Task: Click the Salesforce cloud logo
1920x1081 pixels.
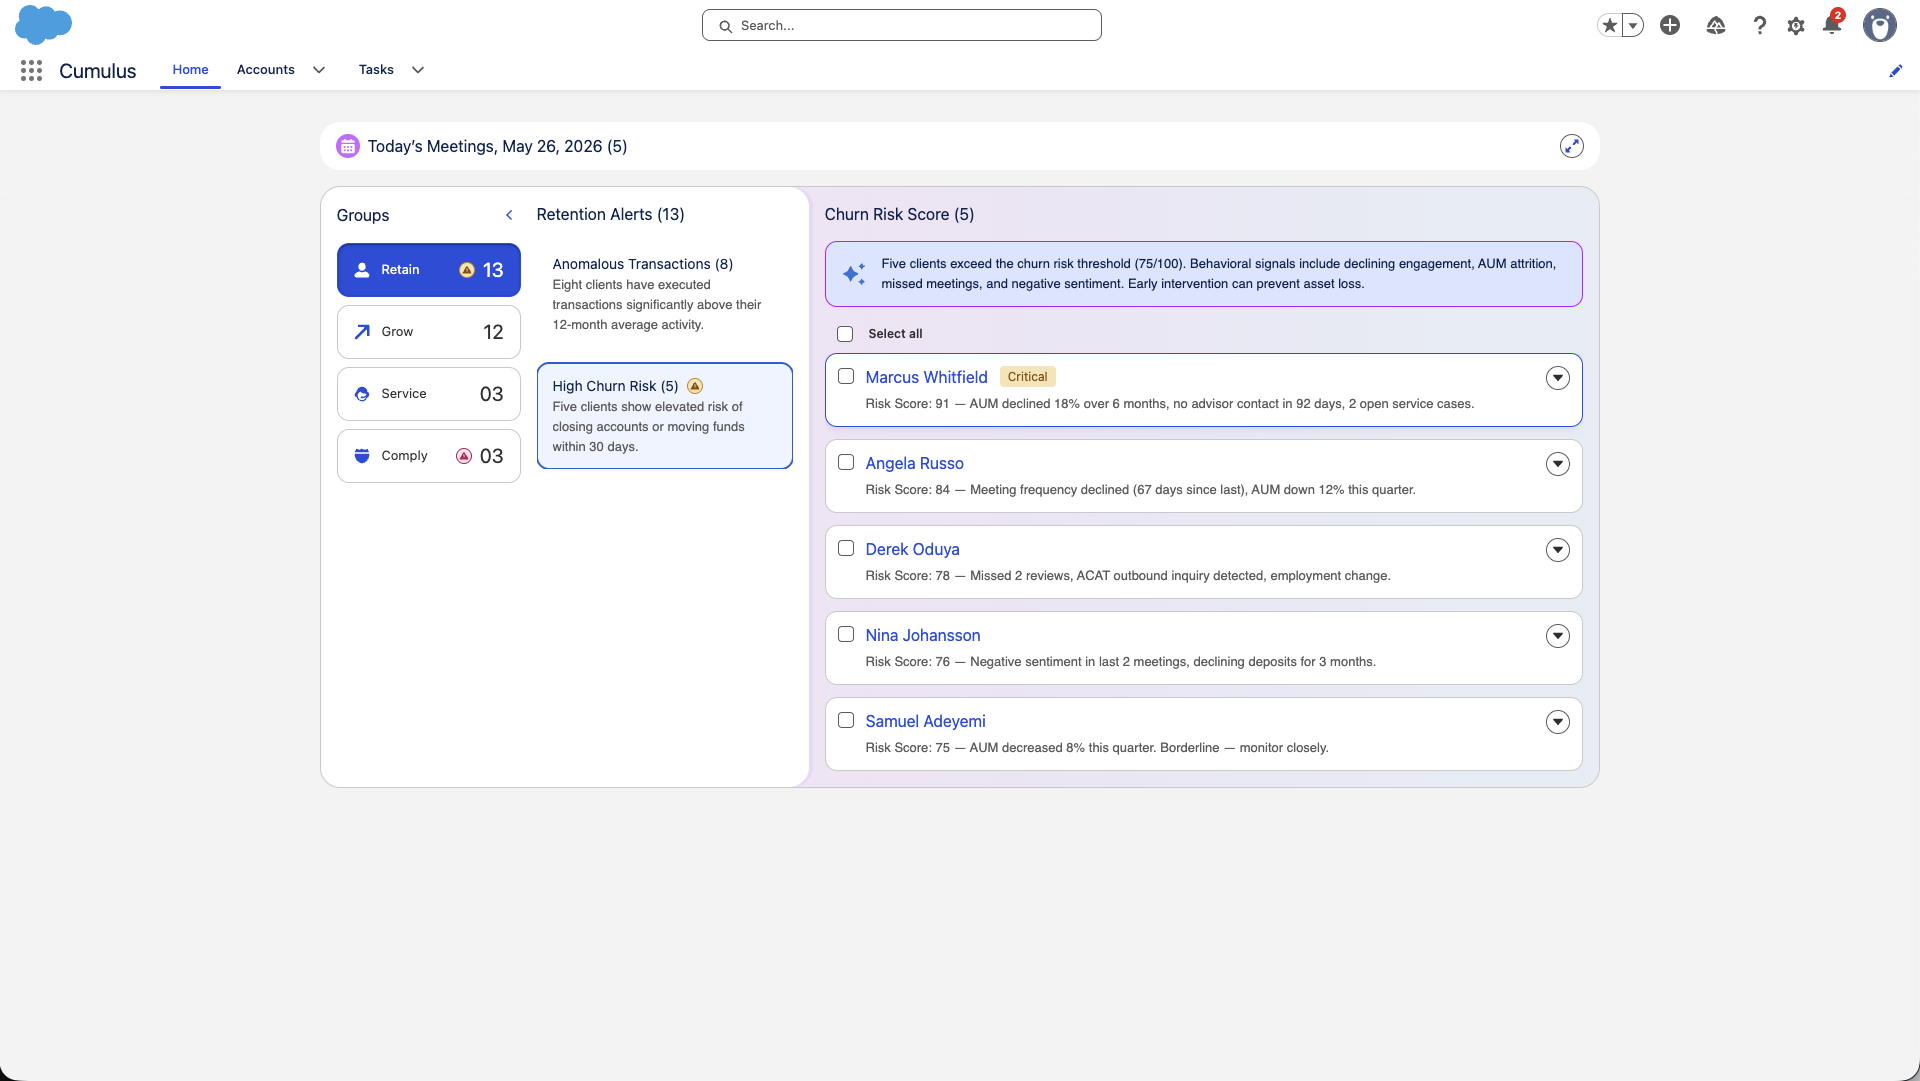Action: click(43, 24)
